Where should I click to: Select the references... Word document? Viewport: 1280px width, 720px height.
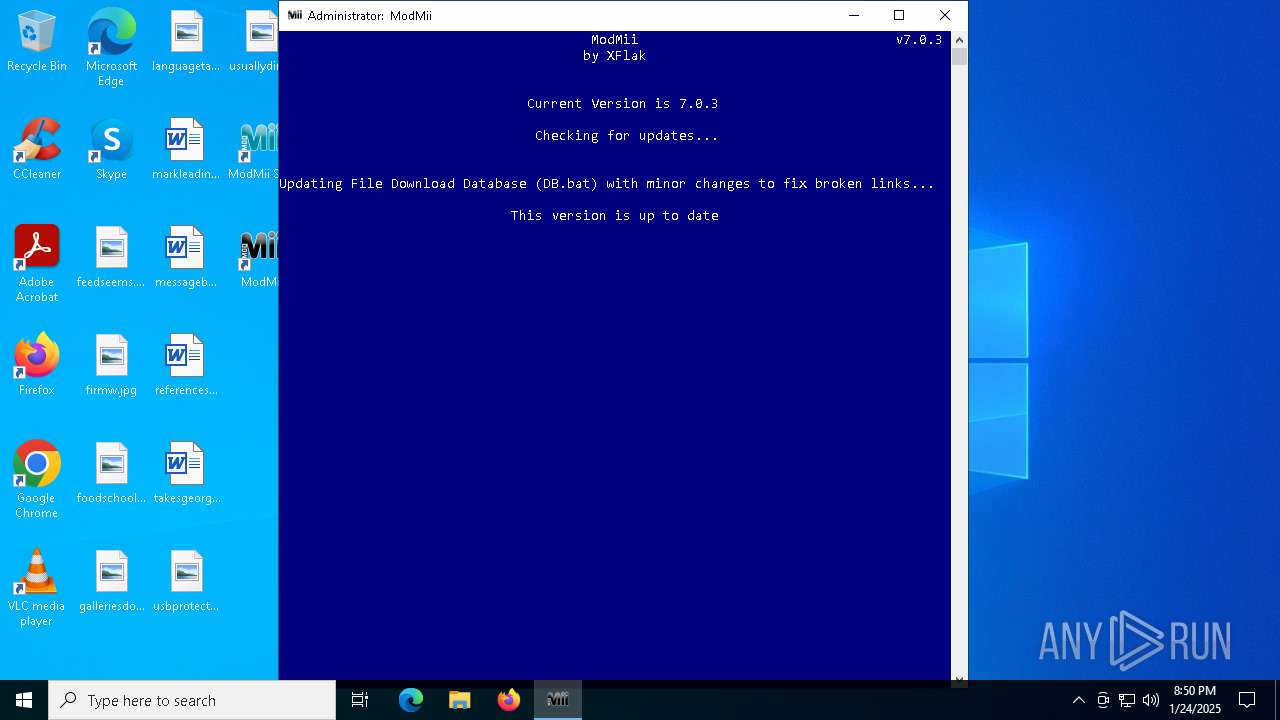click(x=186, y=366)
